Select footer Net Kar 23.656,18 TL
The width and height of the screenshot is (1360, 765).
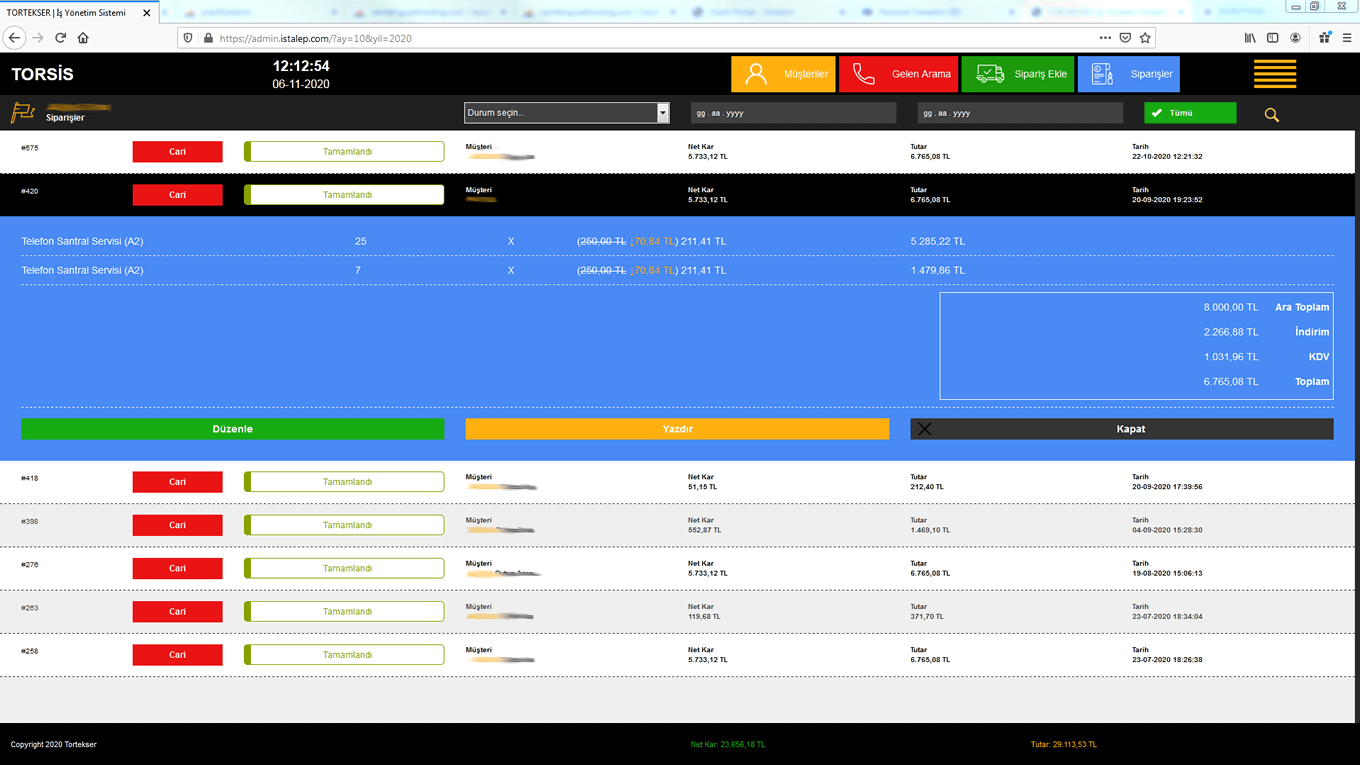pyautogui.click(x=727, y=745)
